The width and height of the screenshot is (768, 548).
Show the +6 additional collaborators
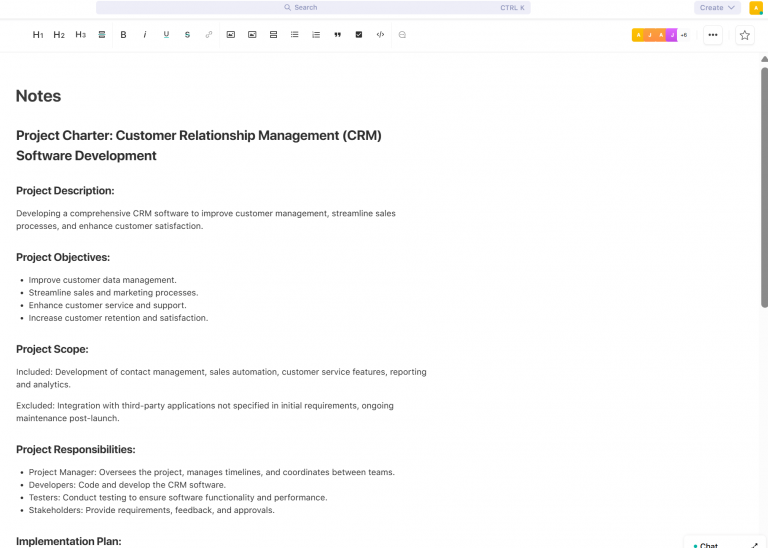pos(684,35)
